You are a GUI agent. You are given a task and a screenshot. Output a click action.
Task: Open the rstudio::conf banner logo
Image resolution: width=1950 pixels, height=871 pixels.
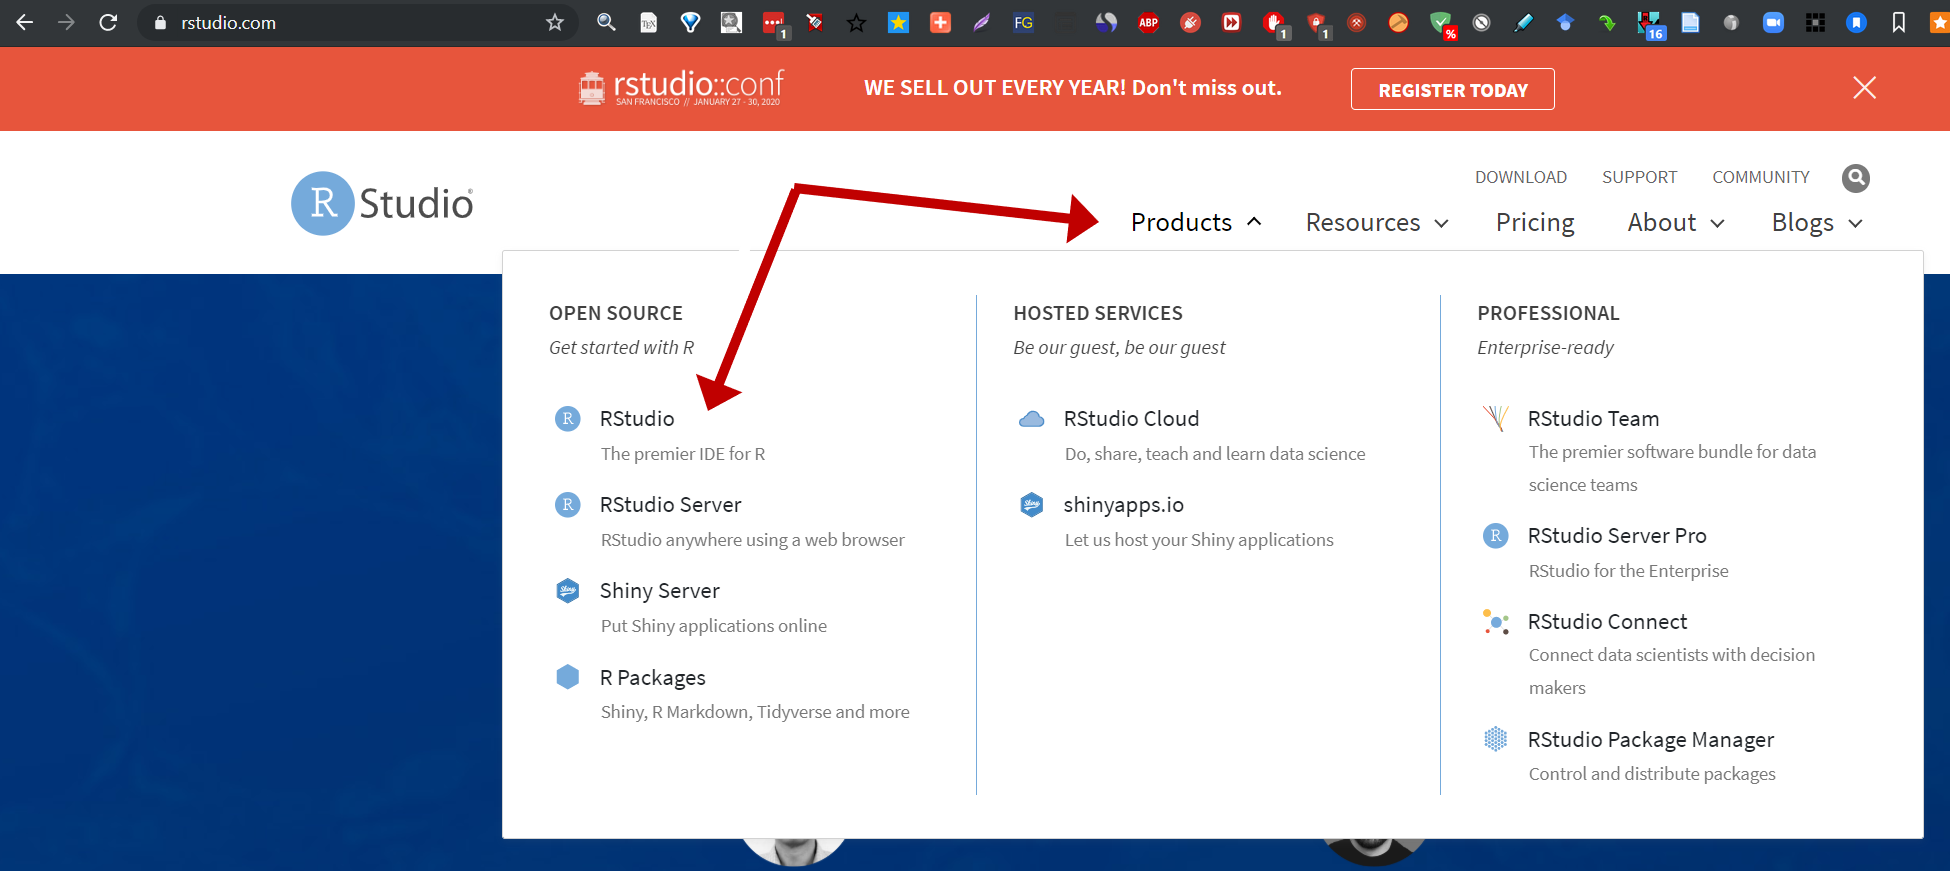pyautogui.click(x=681, y=88)
